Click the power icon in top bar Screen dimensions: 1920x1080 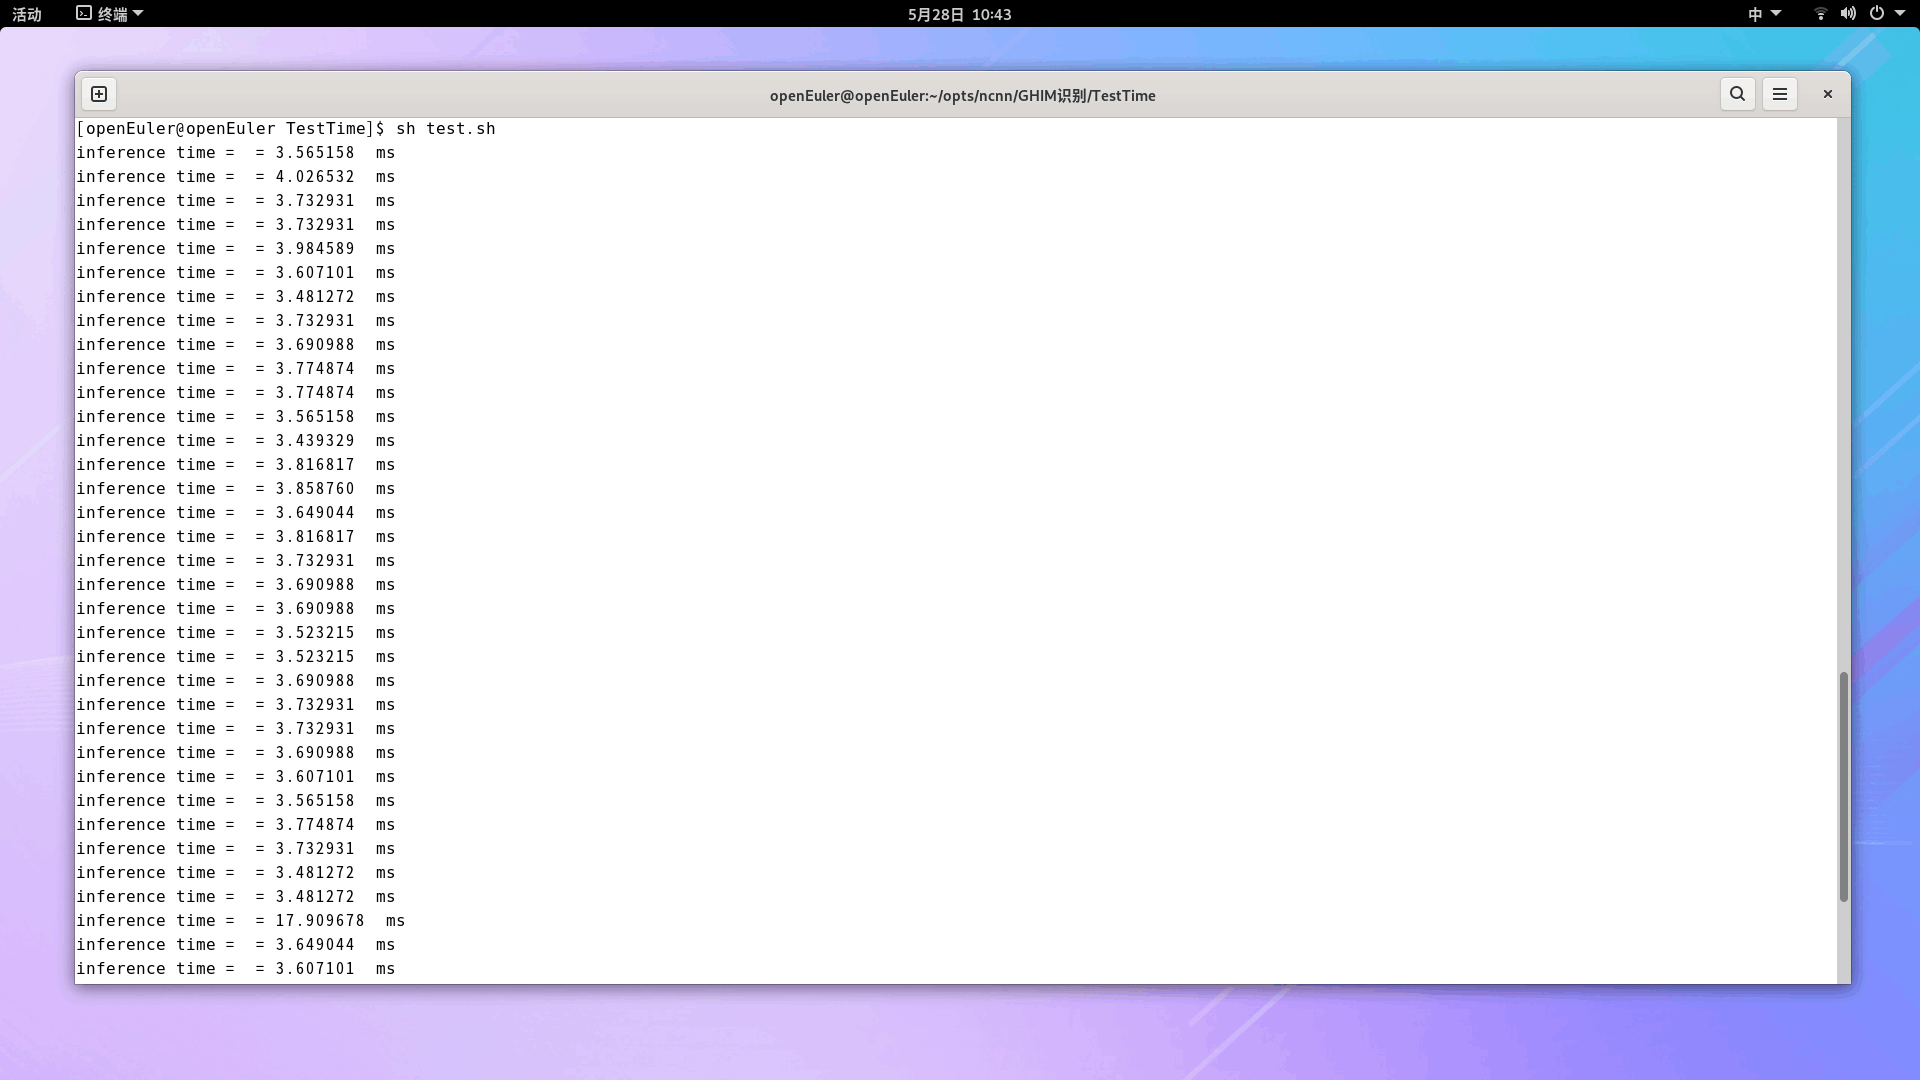click(x=1876, y=14)
